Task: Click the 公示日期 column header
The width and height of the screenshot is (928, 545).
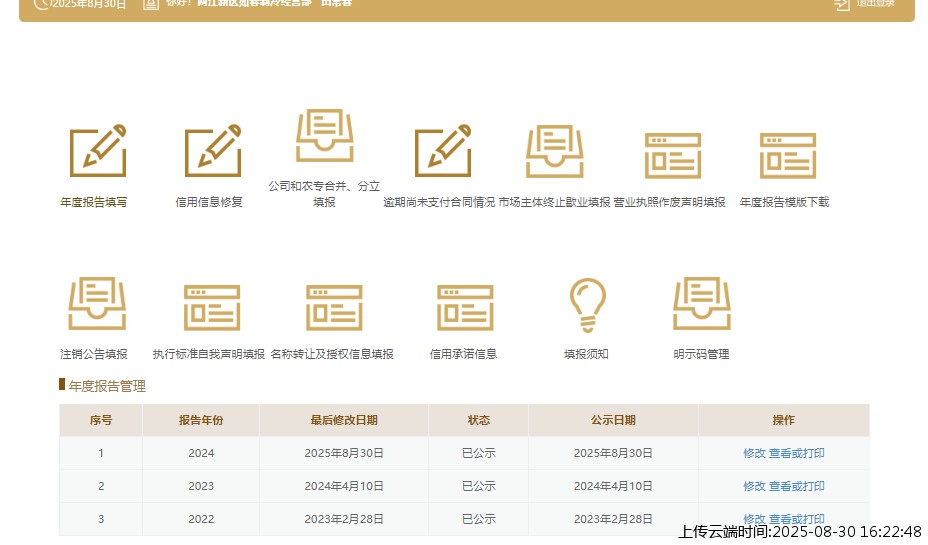Action: tap(613, 420)
